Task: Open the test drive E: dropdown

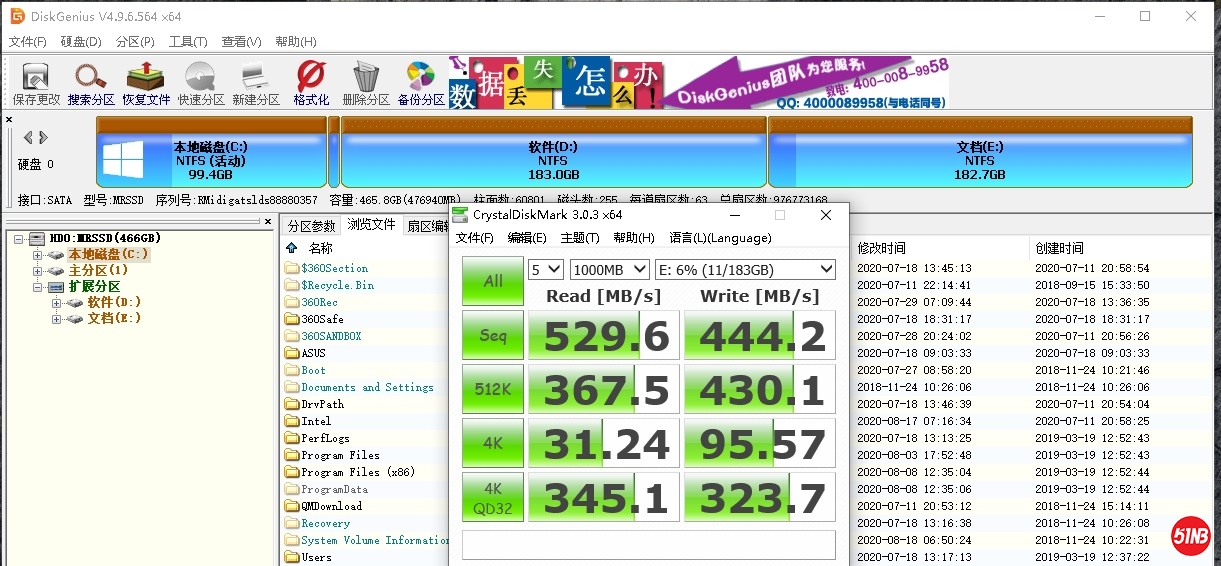Action: click(x=744, y=269)
